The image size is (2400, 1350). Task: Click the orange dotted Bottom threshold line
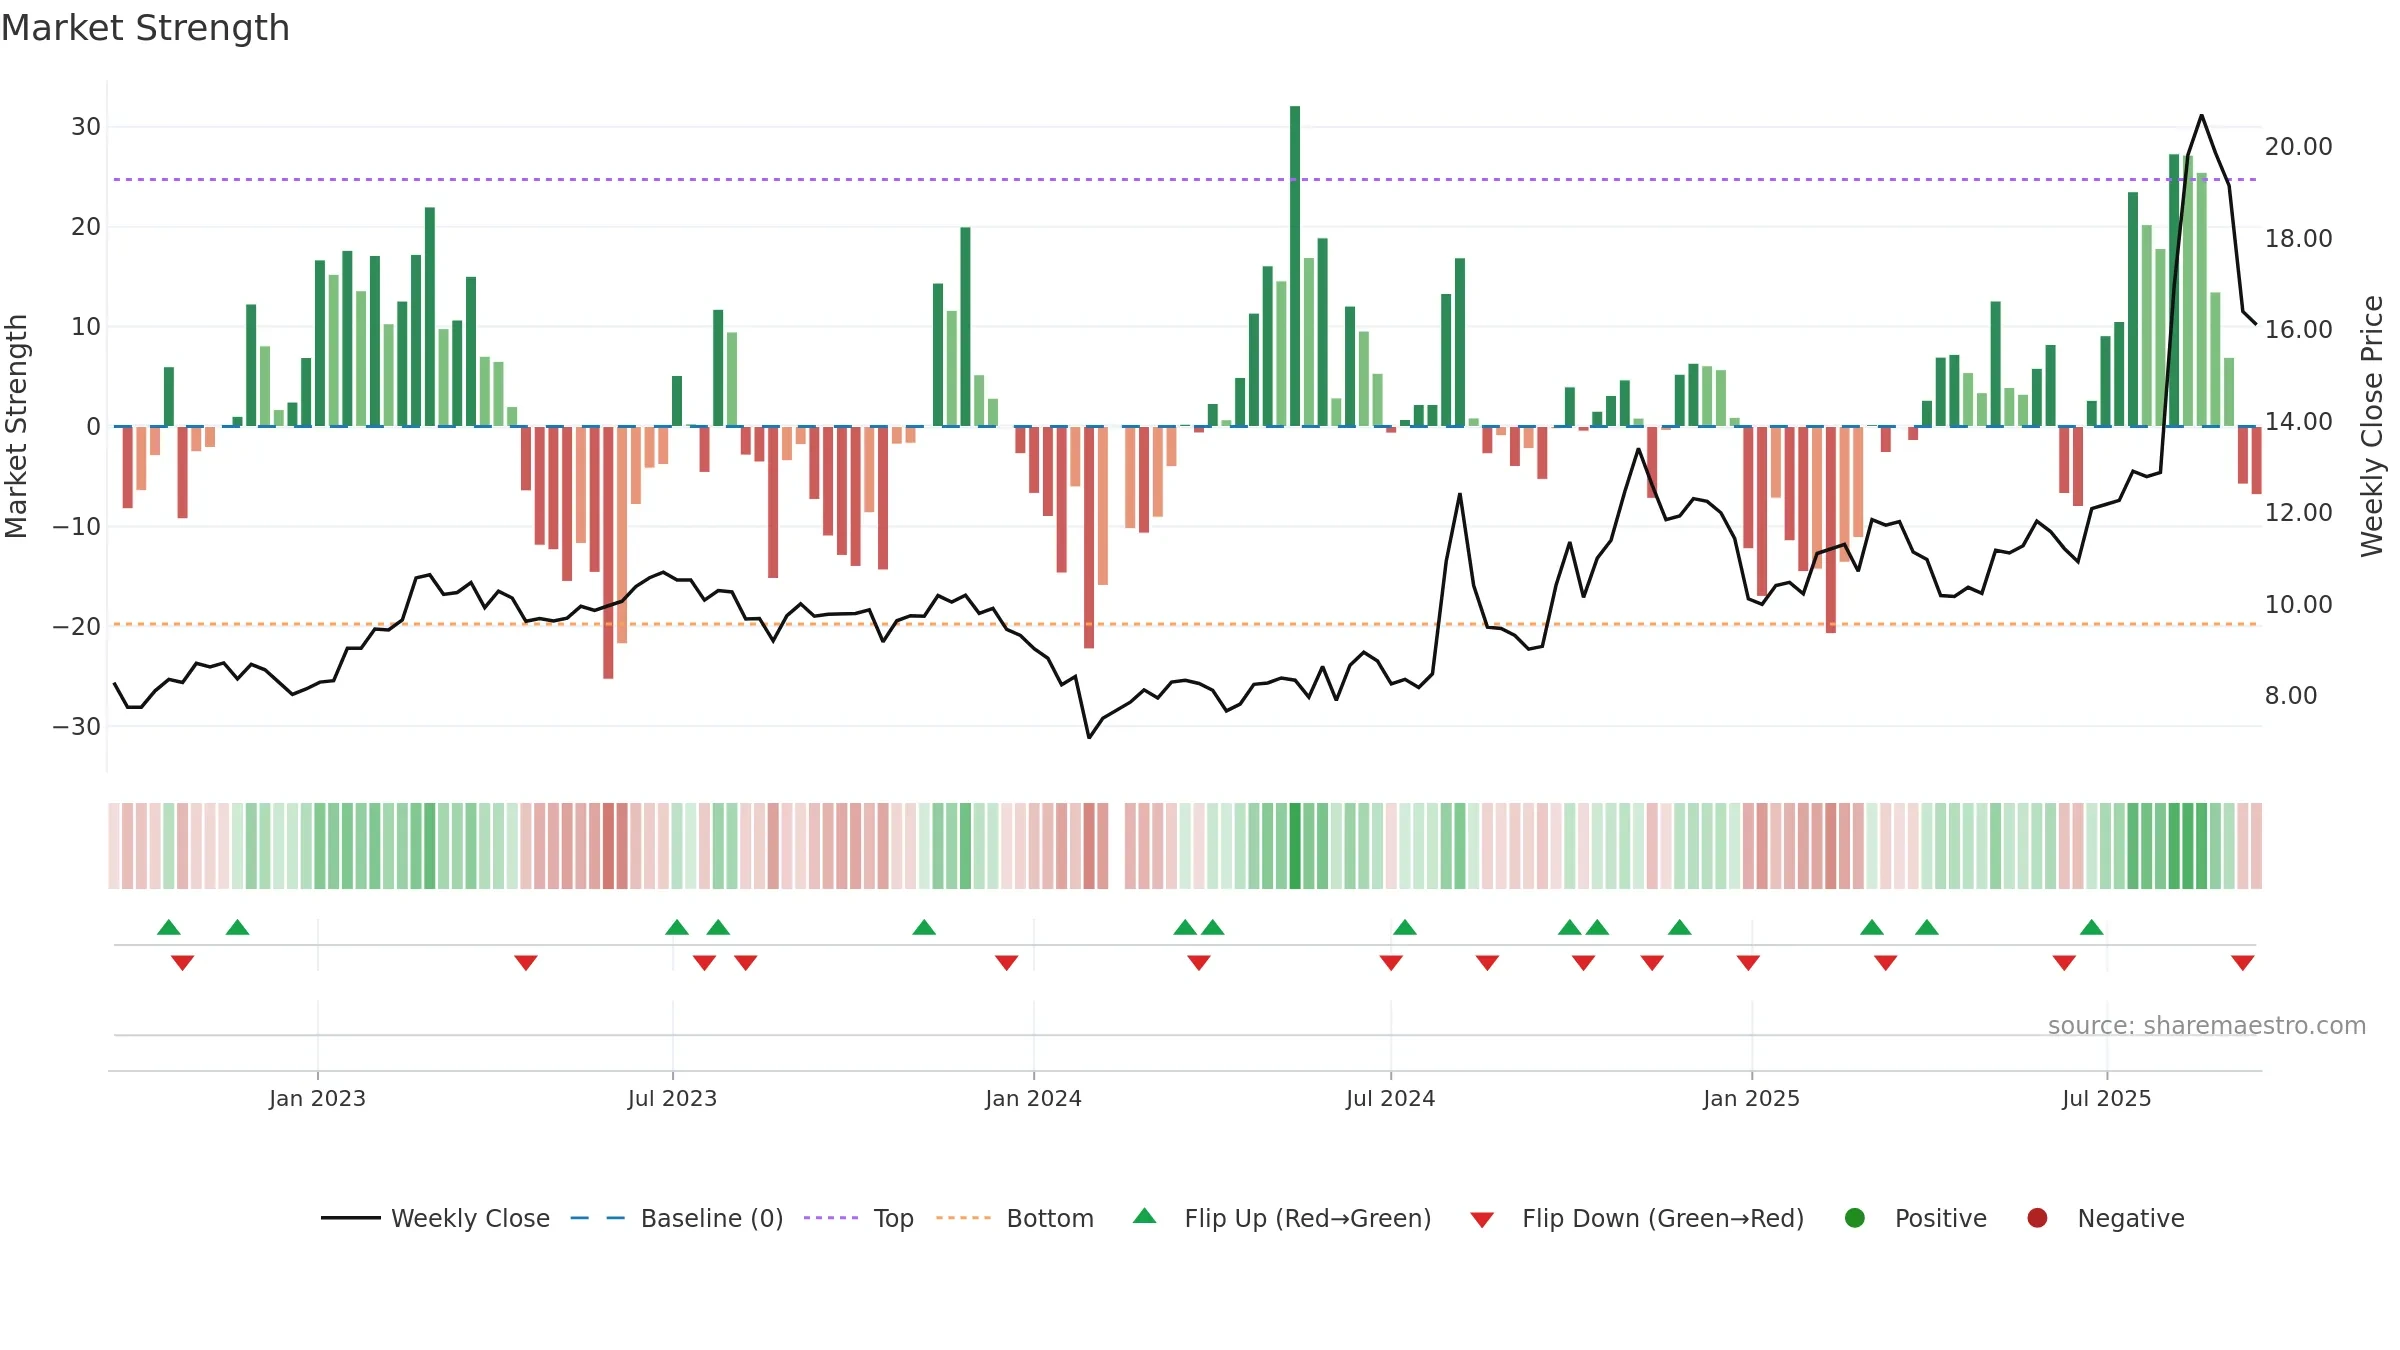1185,624
